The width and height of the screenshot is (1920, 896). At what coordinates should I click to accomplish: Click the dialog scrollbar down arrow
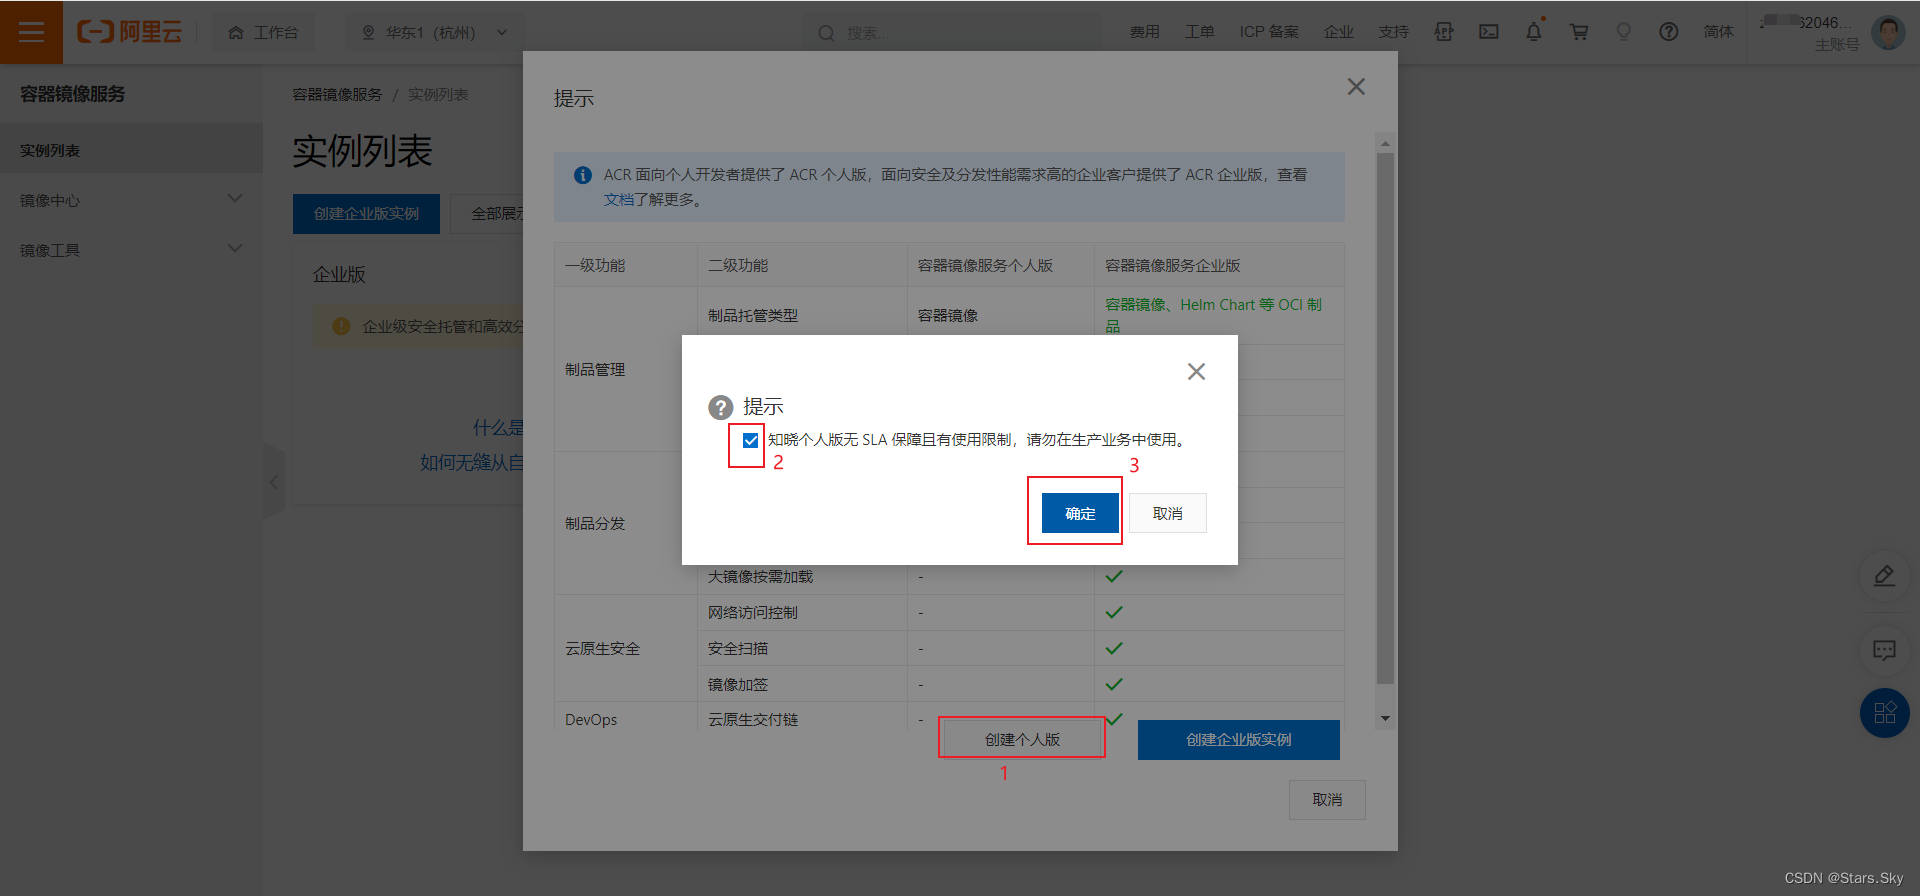pyautogui.click(x=1385, y=718)
